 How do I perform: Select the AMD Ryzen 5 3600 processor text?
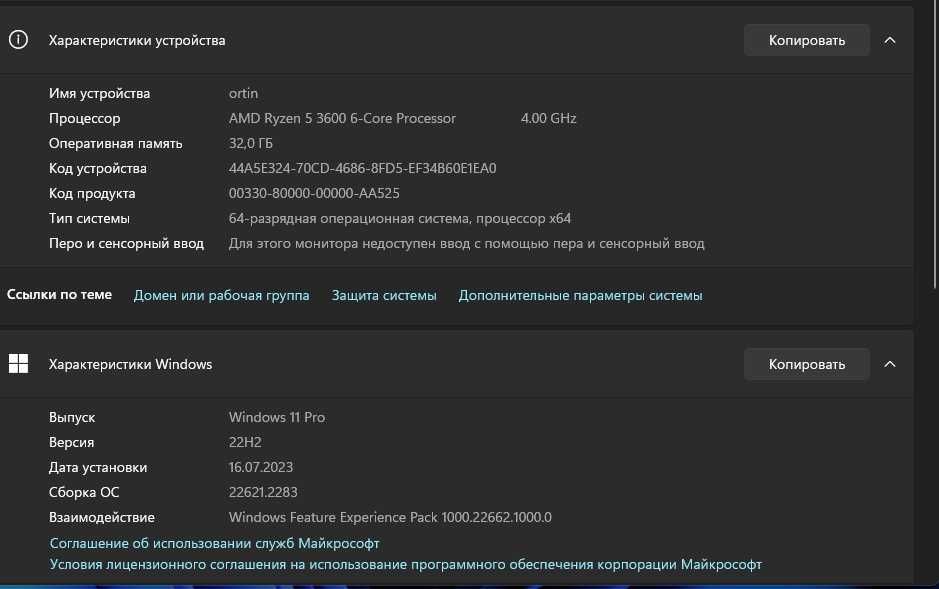click(x=342, y=119)
